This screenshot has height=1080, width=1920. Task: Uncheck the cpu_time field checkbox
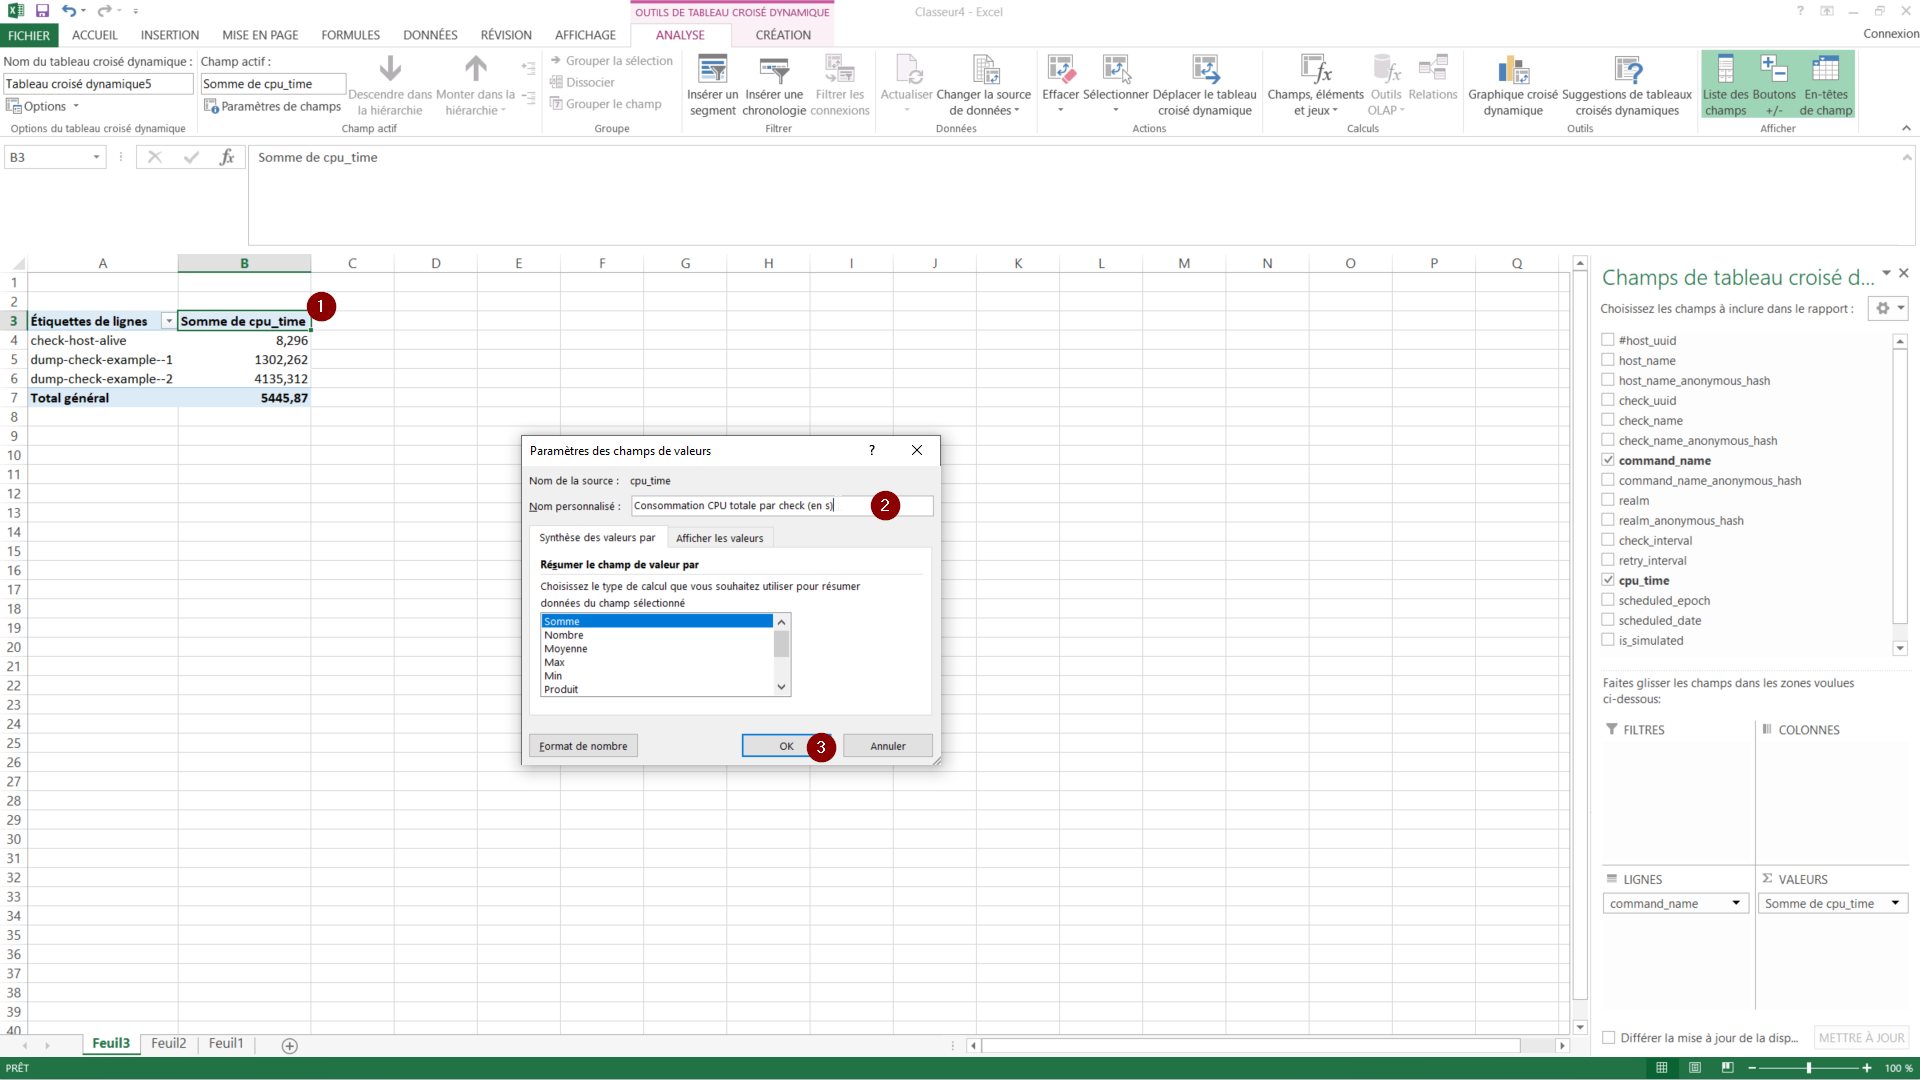(x=1608, y=580)
